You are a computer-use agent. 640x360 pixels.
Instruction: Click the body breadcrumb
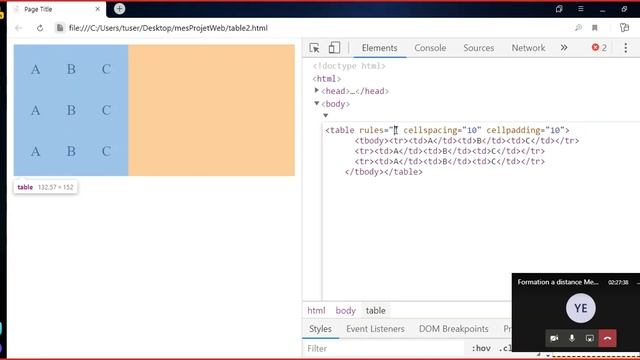coord(345,311)
